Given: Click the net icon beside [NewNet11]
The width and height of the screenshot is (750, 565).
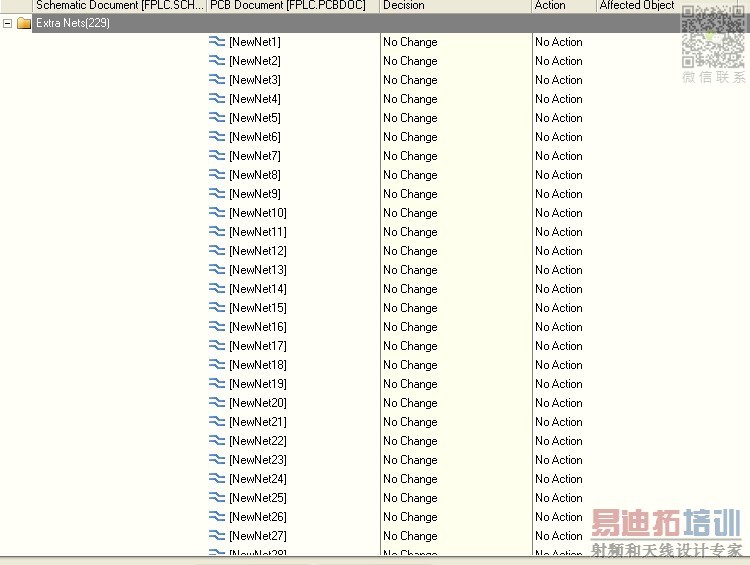Looking at the screenshot, I should tap(217, 232).
